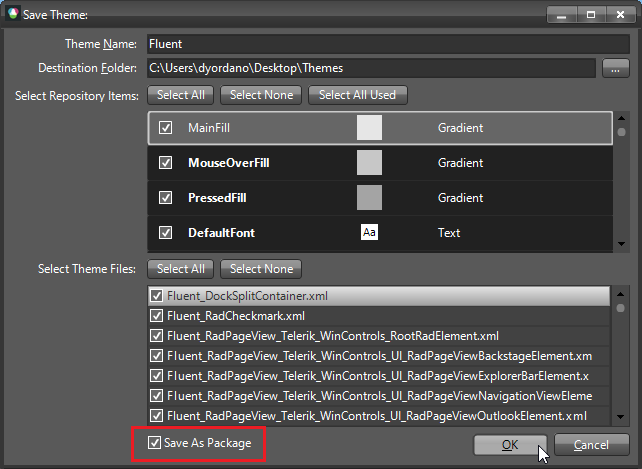
Task: Uncheck the DefaultFont checkbox
Action: tap(165, 233)
